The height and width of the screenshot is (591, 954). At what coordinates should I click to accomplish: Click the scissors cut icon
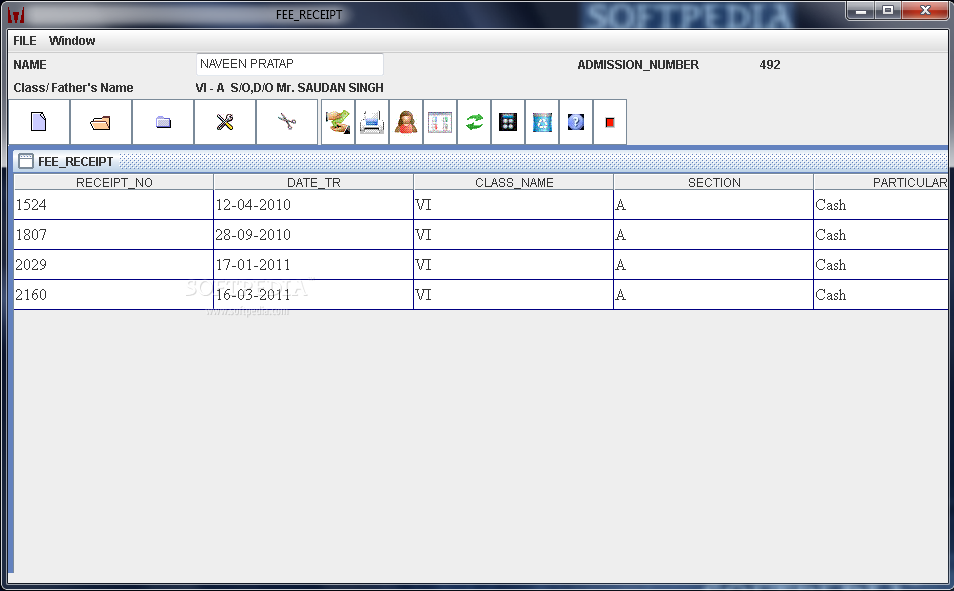click(x=287, y=122)
